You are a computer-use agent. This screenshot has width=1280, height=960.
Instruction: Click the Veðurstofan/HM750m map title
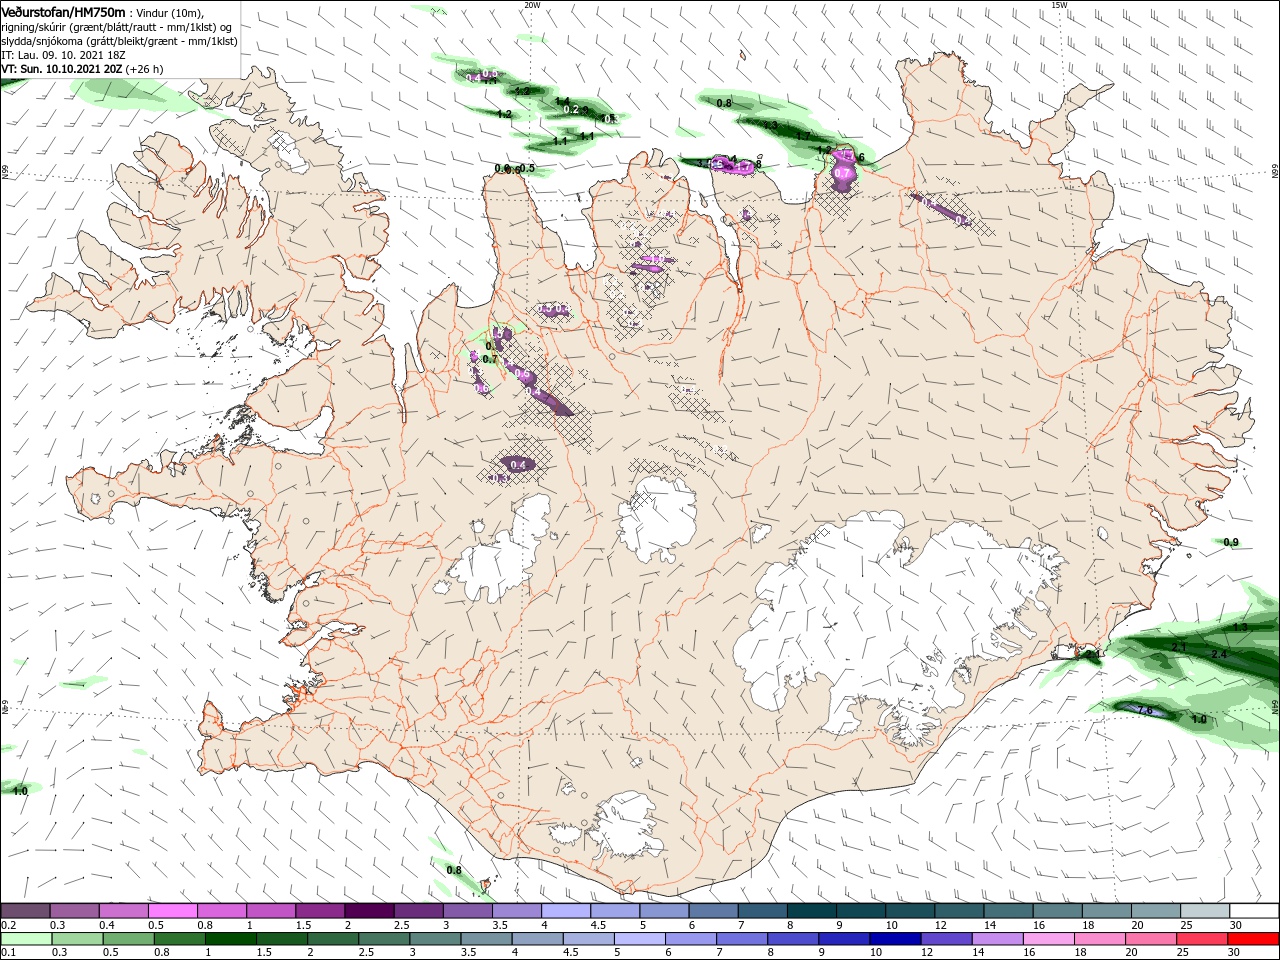click(64, 11)
